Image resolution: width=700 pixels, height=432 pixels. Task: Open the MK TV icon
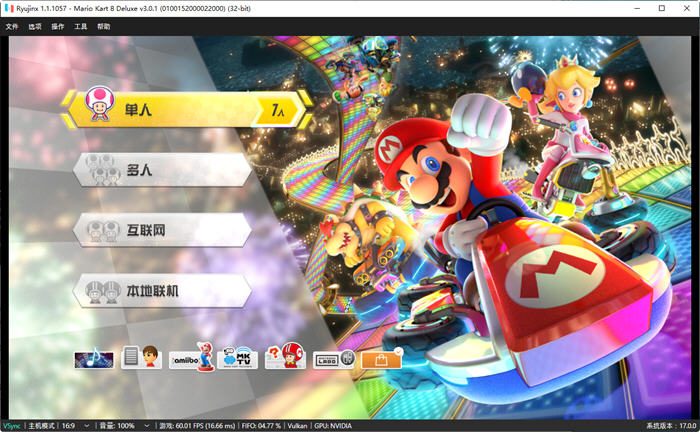(238, 357)
